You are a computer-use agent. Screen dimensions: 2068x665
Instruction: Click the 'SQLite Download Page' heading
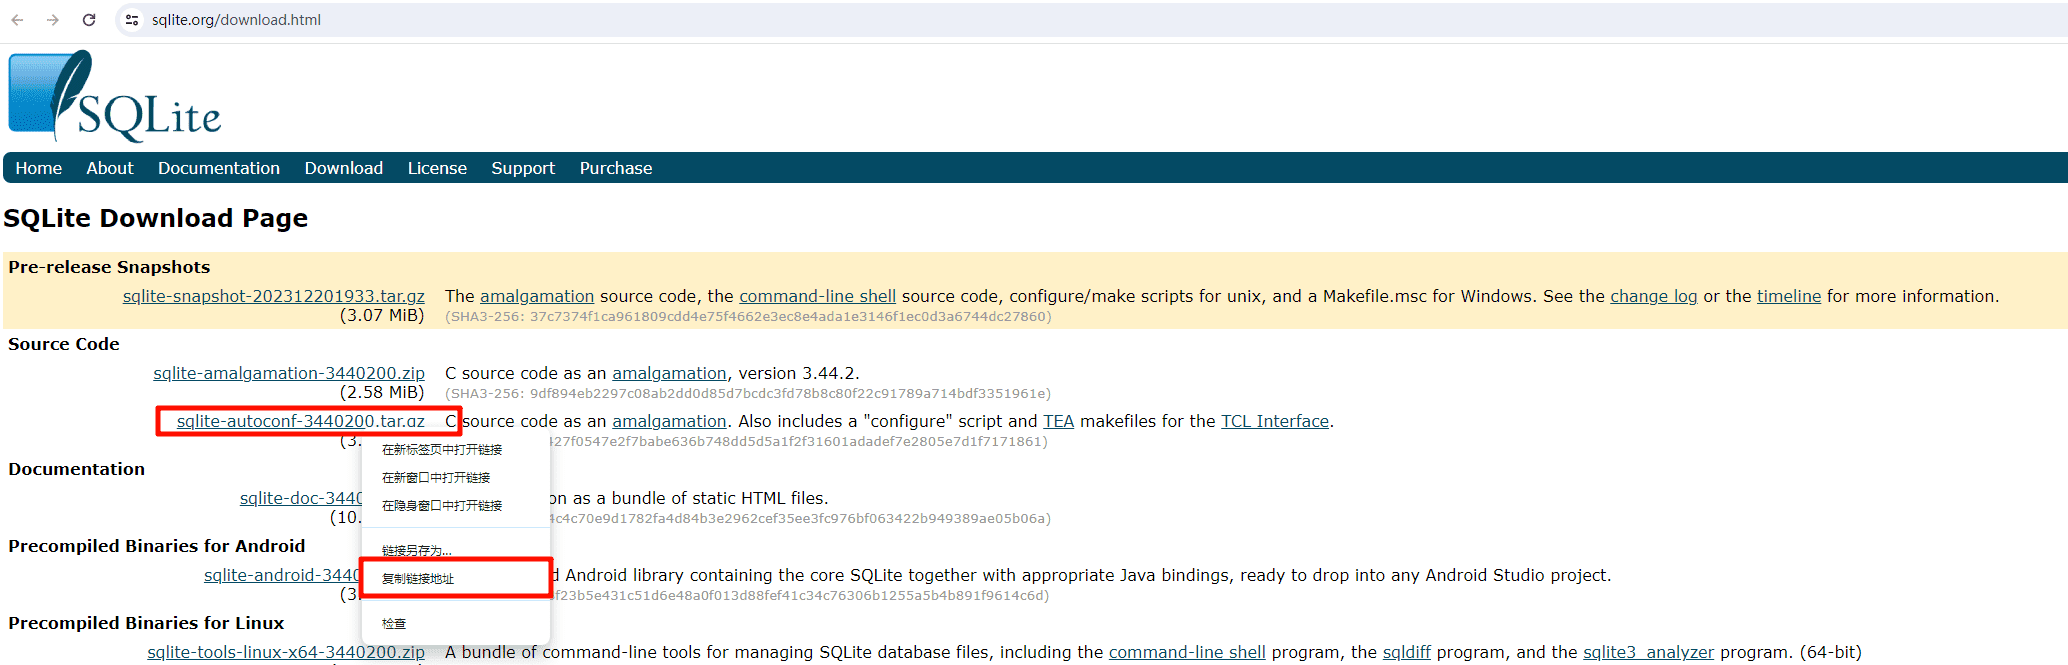click(156, 218)
